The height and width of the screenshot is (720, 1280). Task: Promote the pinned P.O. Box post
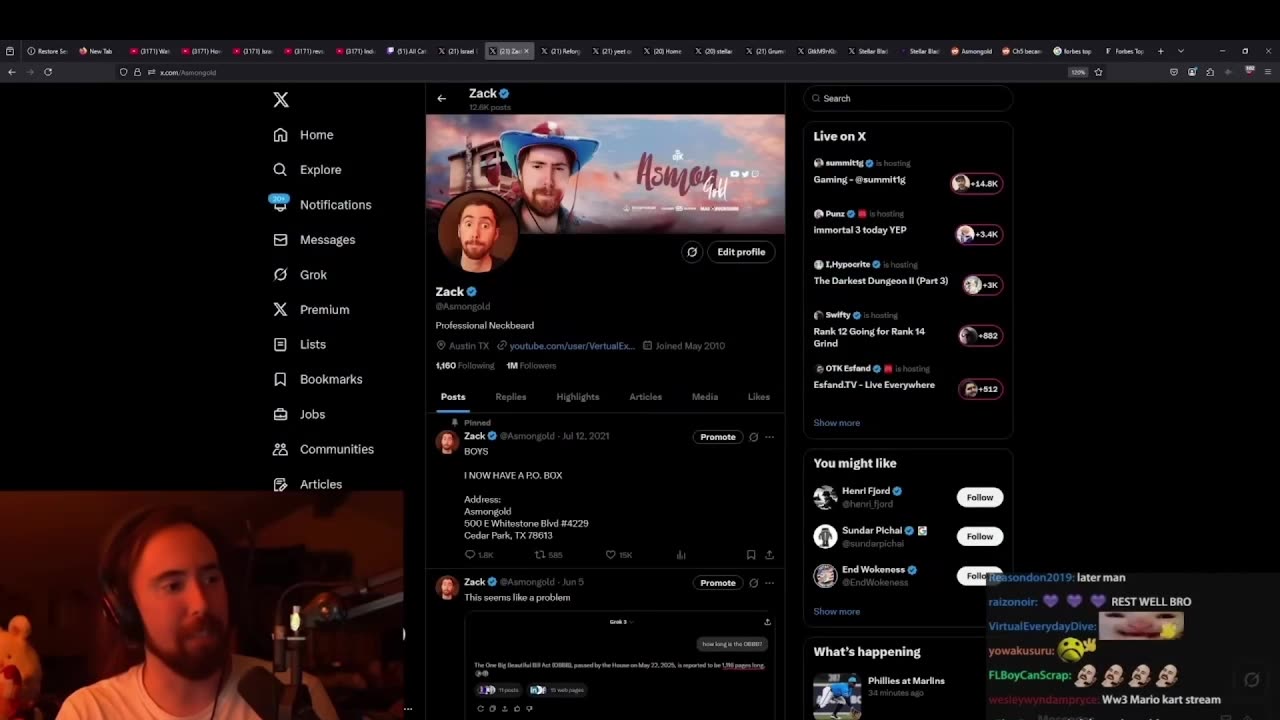coord(718,437)
